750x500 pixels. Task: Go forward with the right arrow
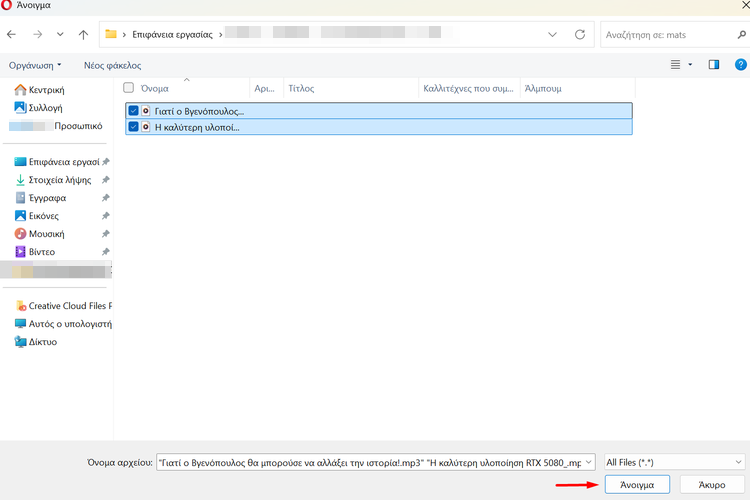point(37,34)
